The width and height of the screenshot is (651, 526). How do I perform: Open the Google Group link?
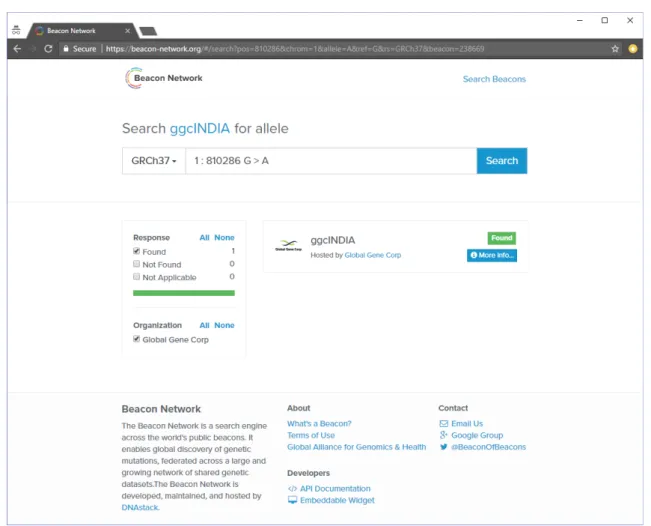[x=477, y=435]
